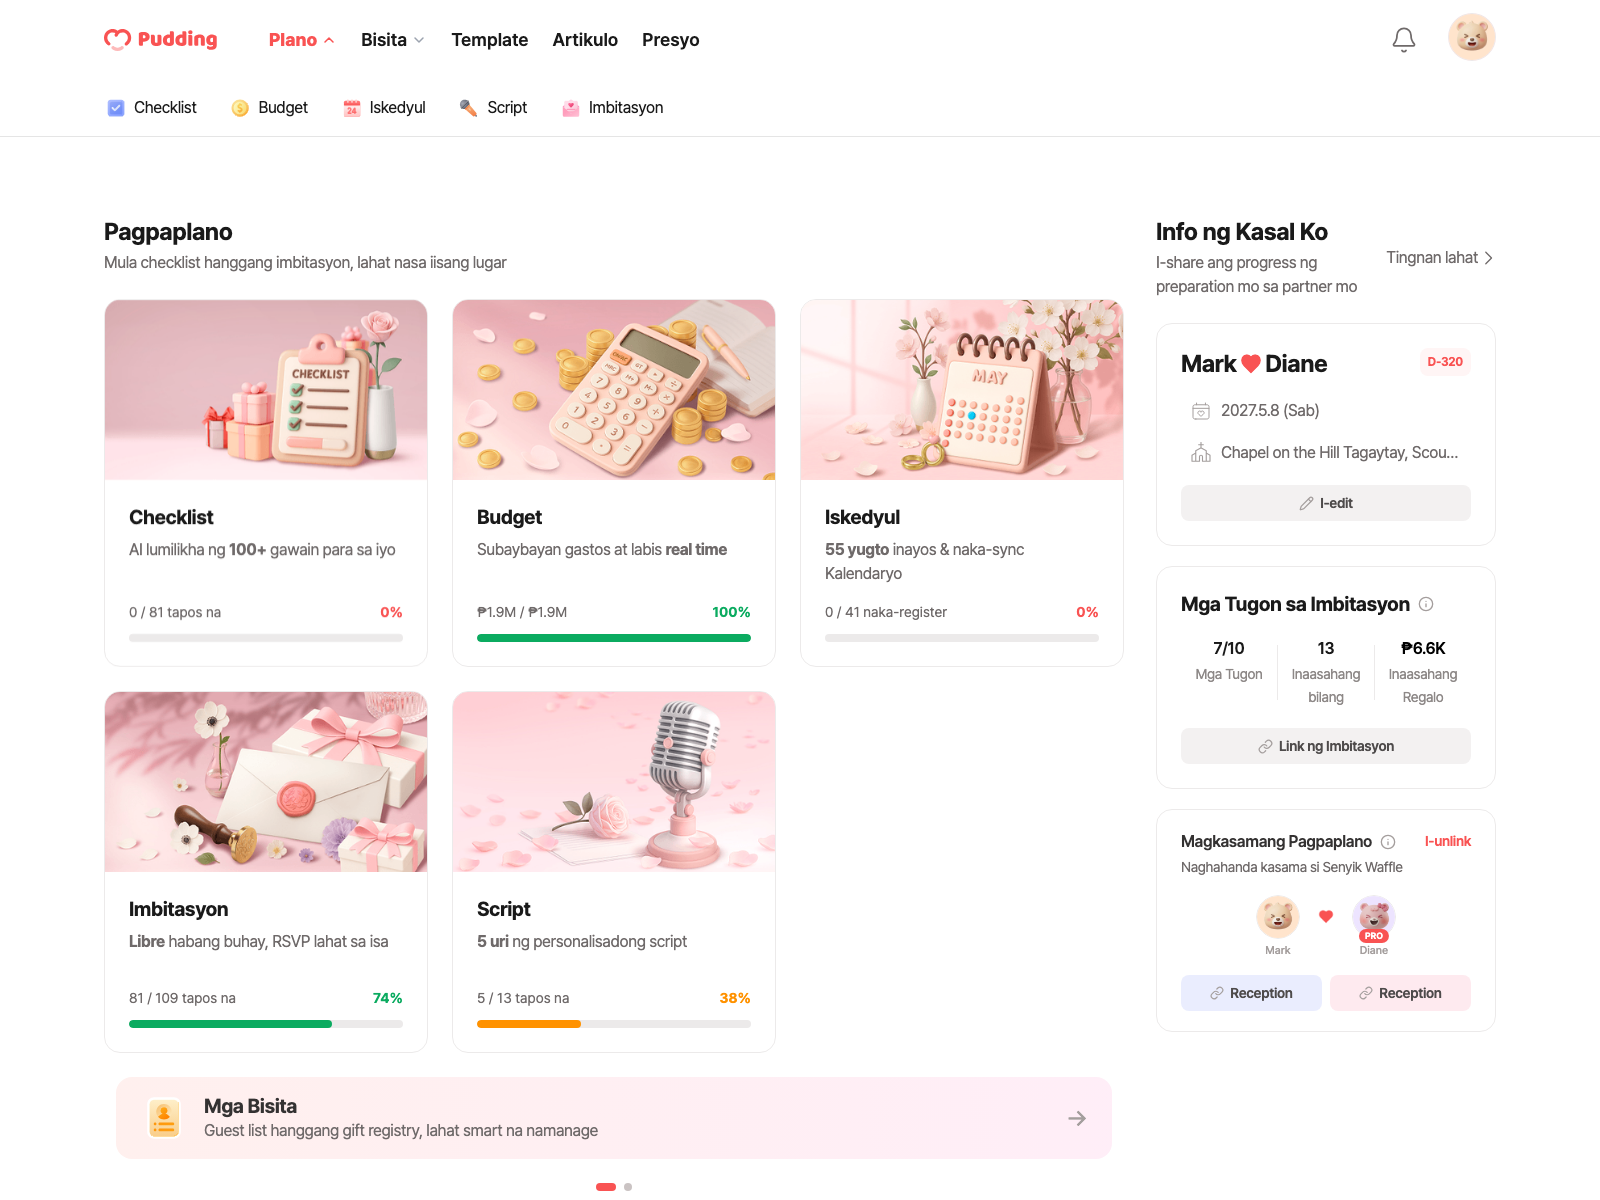Click the Script 38% progress bar

pos(614,1024)
